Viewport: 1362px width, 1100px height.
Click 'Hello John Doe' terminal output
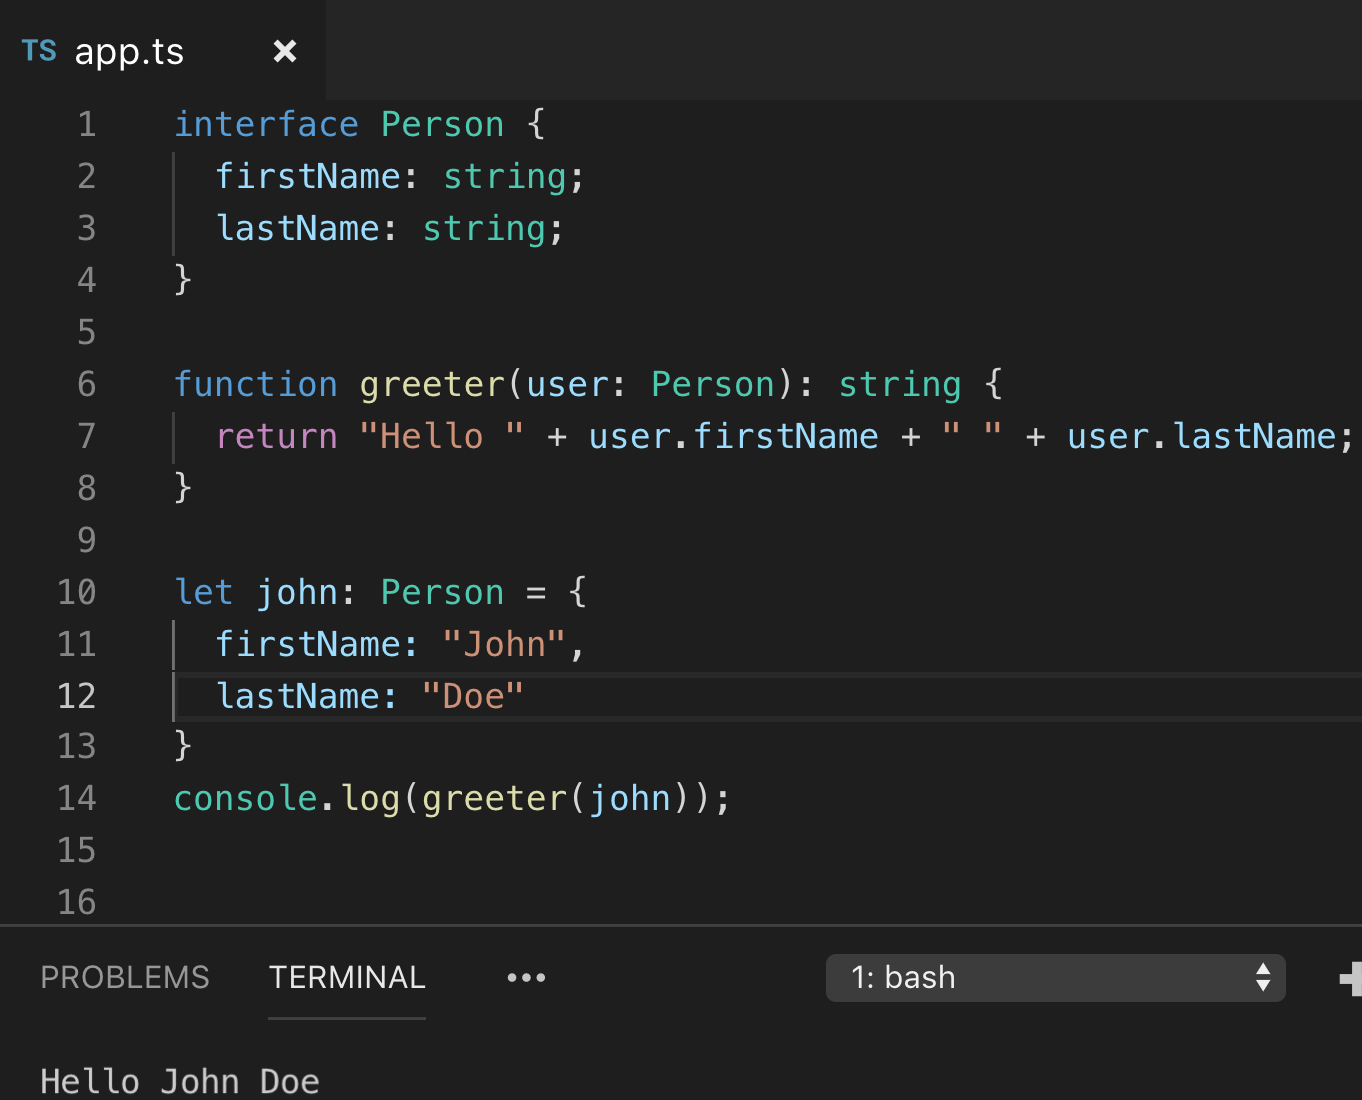pos(180,1082)
